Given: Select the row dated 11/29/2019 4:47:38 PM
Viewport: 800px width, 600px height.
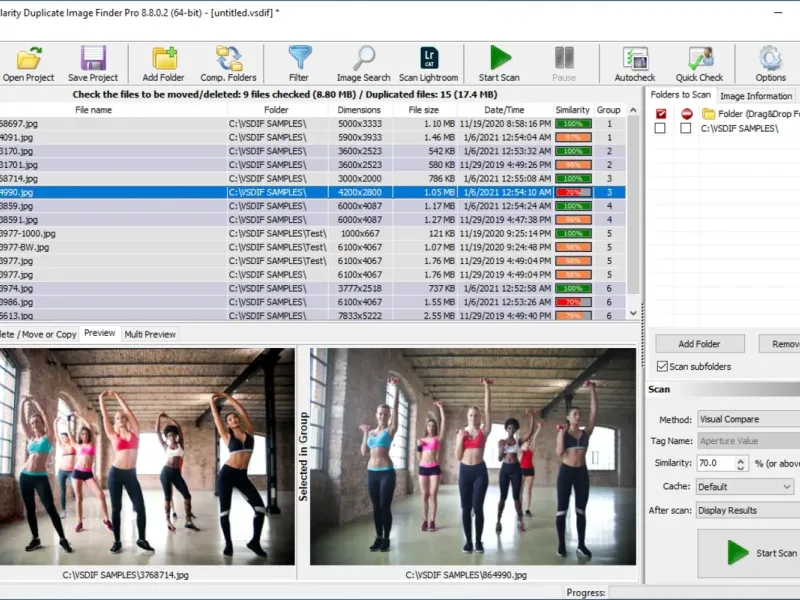Looking at the screenshot, I should pyautogui.click(x=312, y=219).
